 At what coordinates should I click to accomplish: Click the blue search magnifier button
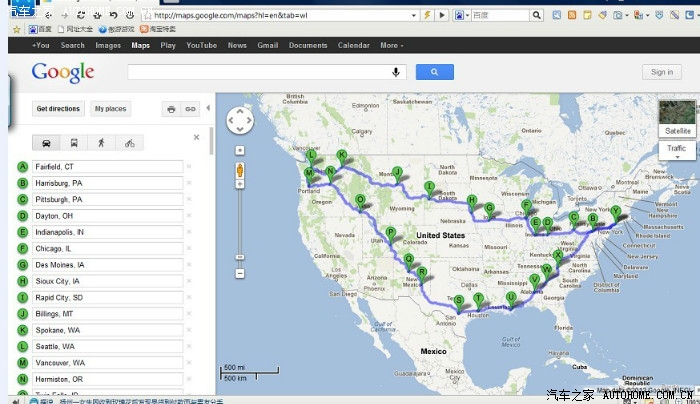click(x=434, y=72)
